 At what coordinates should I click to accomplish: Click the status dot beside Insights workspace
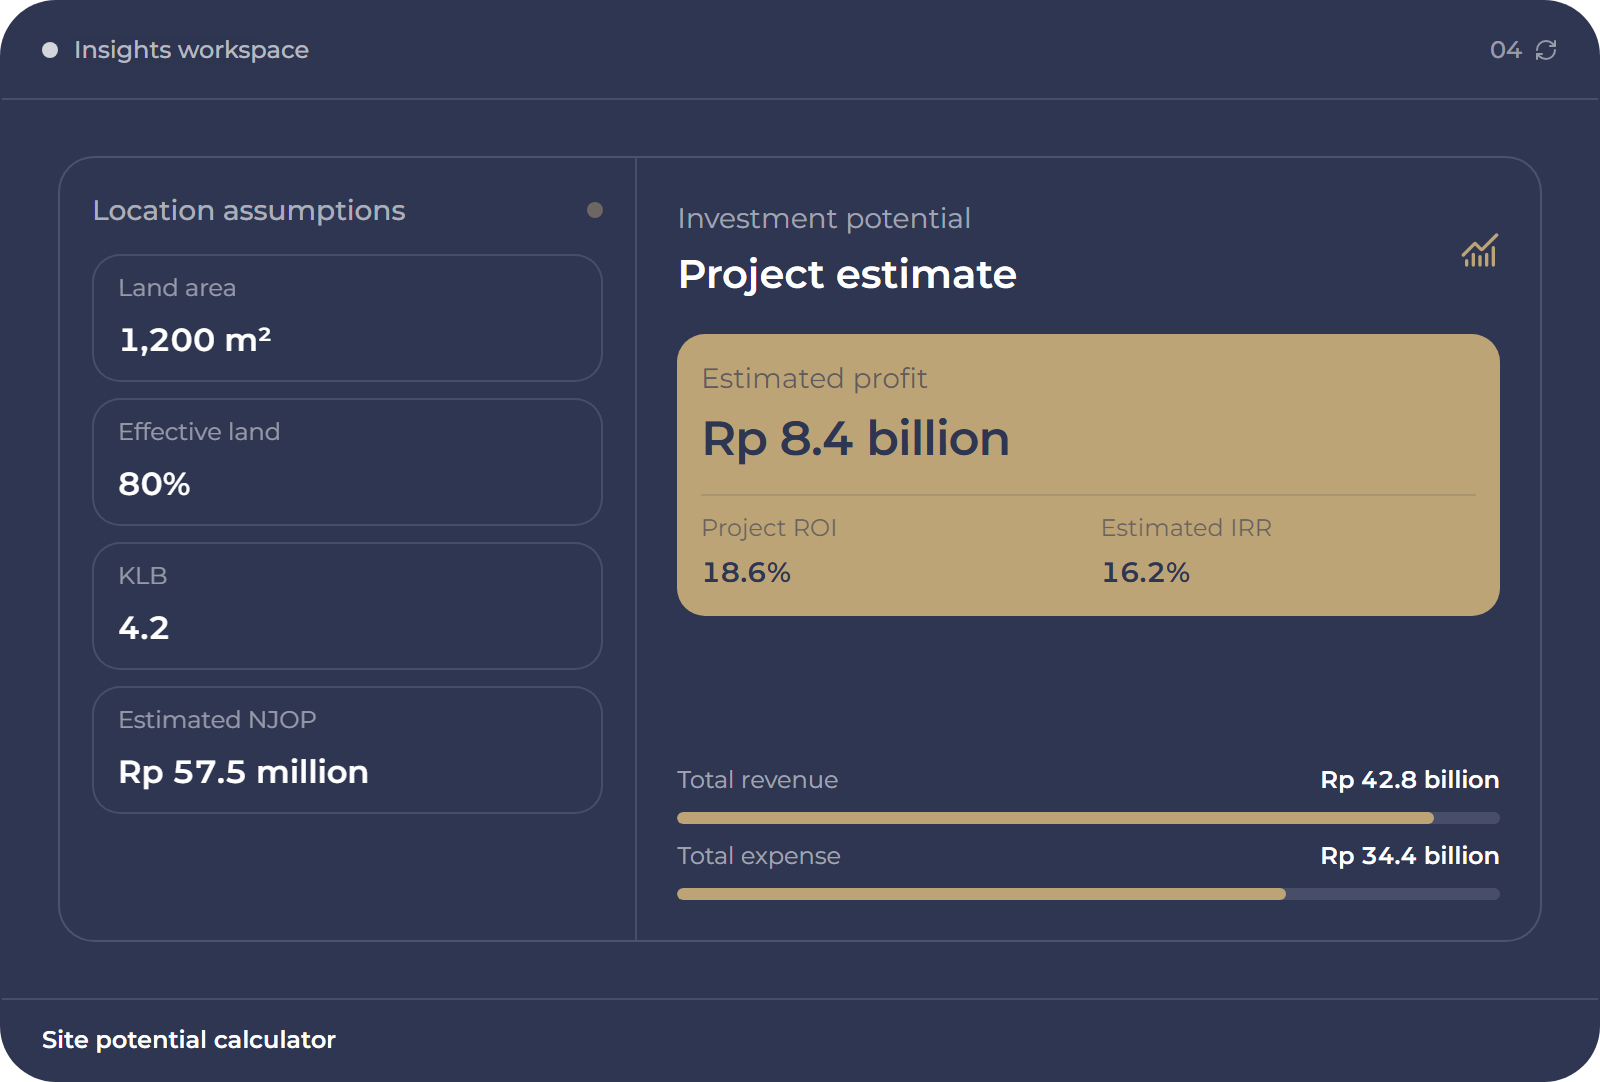click(50, 50)
